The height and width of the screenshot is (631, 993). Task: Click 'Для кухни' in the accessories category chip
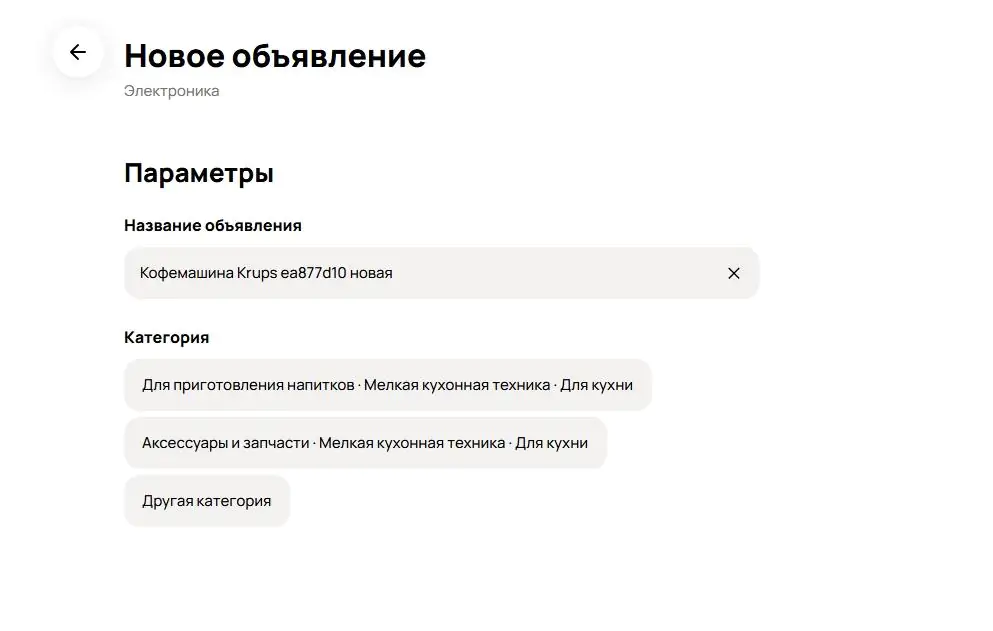551,443
